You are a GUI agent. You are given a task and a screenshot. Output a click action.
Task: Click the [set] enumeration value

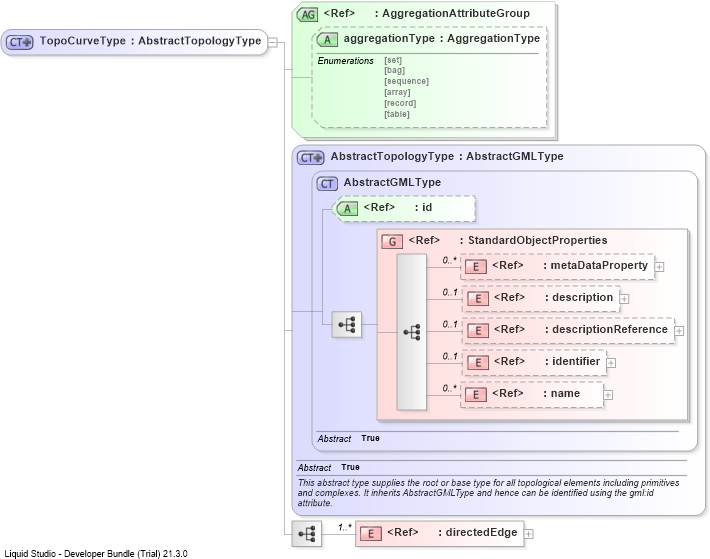pos(393,60)
